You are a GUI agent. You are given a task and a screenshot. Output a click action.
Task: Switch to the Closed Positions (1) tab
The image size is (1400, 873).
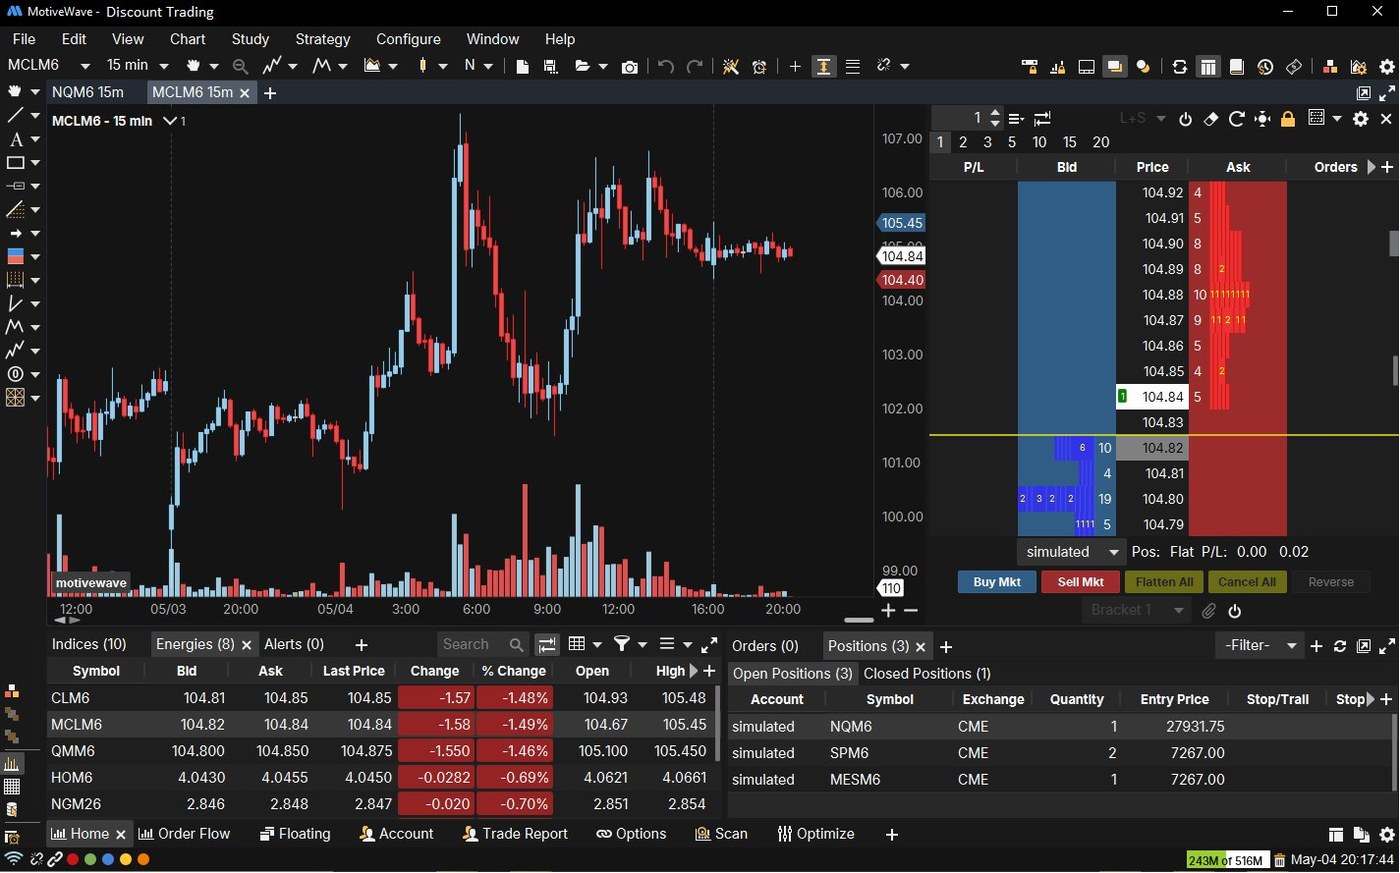tap(927, 674)
